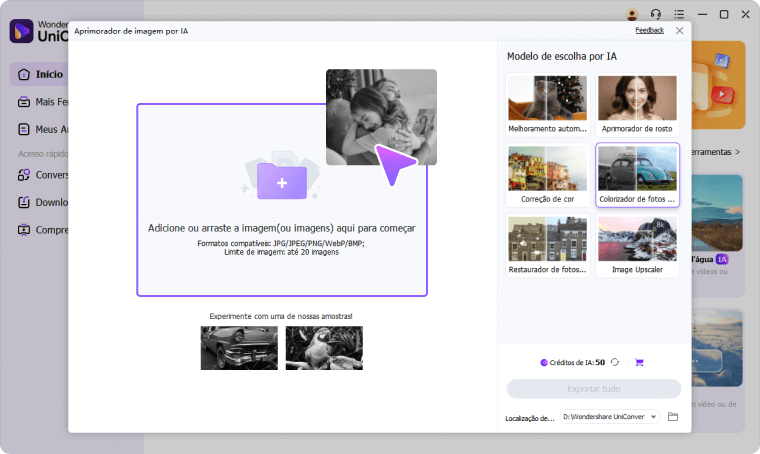This screenshot has height=454, width=760.
Task: Click the Mais Ferramentas toolbox icon
Action: (24, 102)
